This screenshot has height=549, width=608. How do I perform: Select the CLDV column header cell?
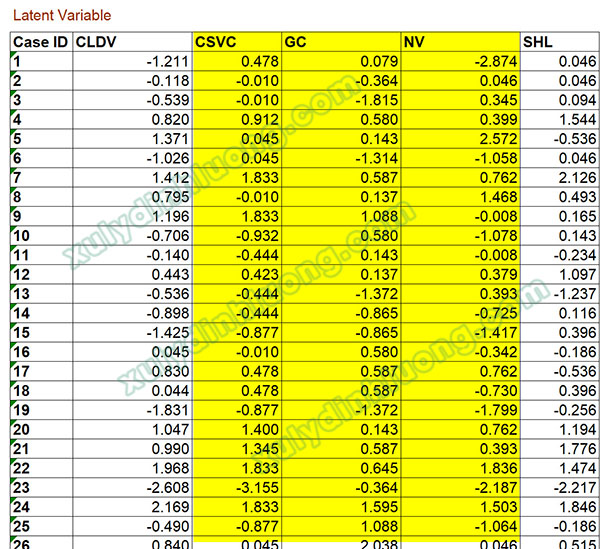click(132, 42)
